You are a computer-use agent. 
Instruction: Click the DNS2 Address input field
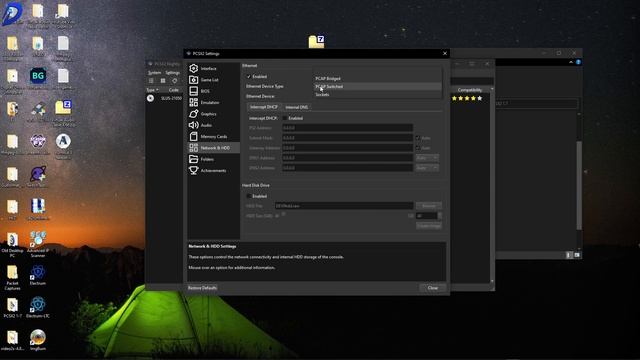[x=347, y=168]
